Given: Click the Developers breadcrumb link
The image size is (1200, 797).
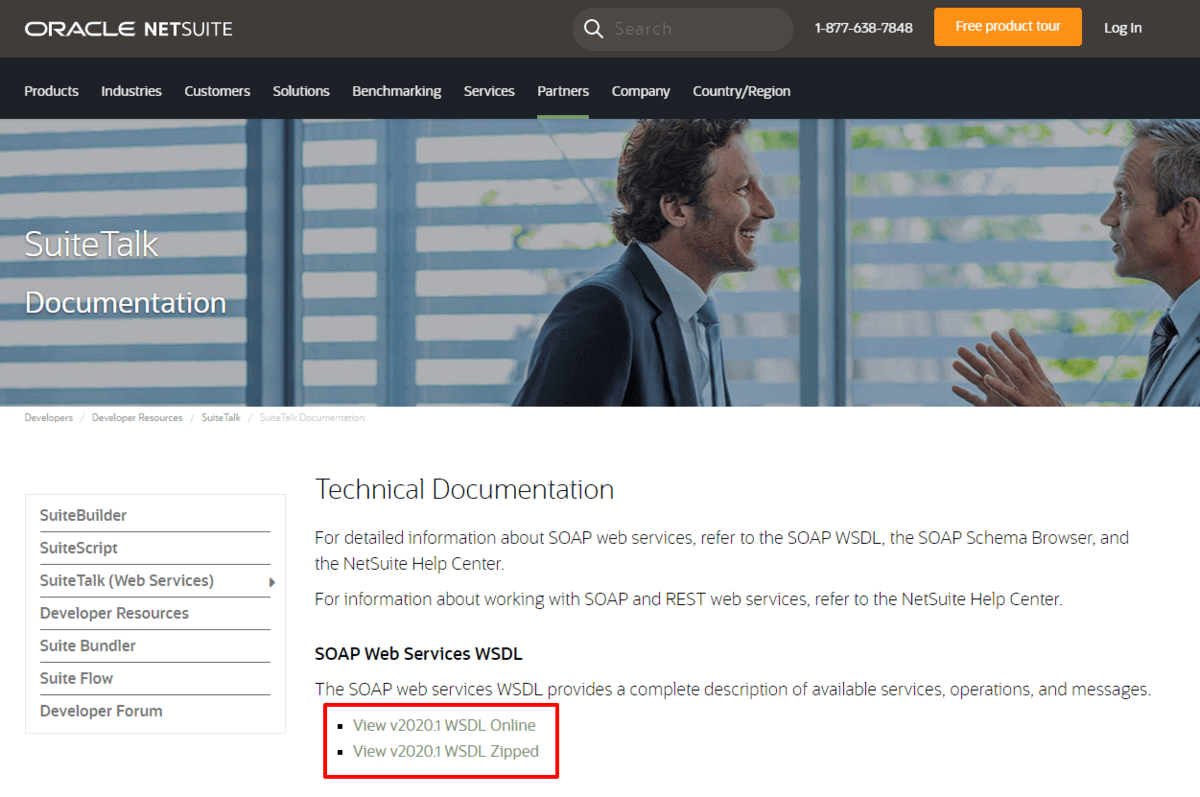Looking at the screenshot, I should click(x=48, y=417).
